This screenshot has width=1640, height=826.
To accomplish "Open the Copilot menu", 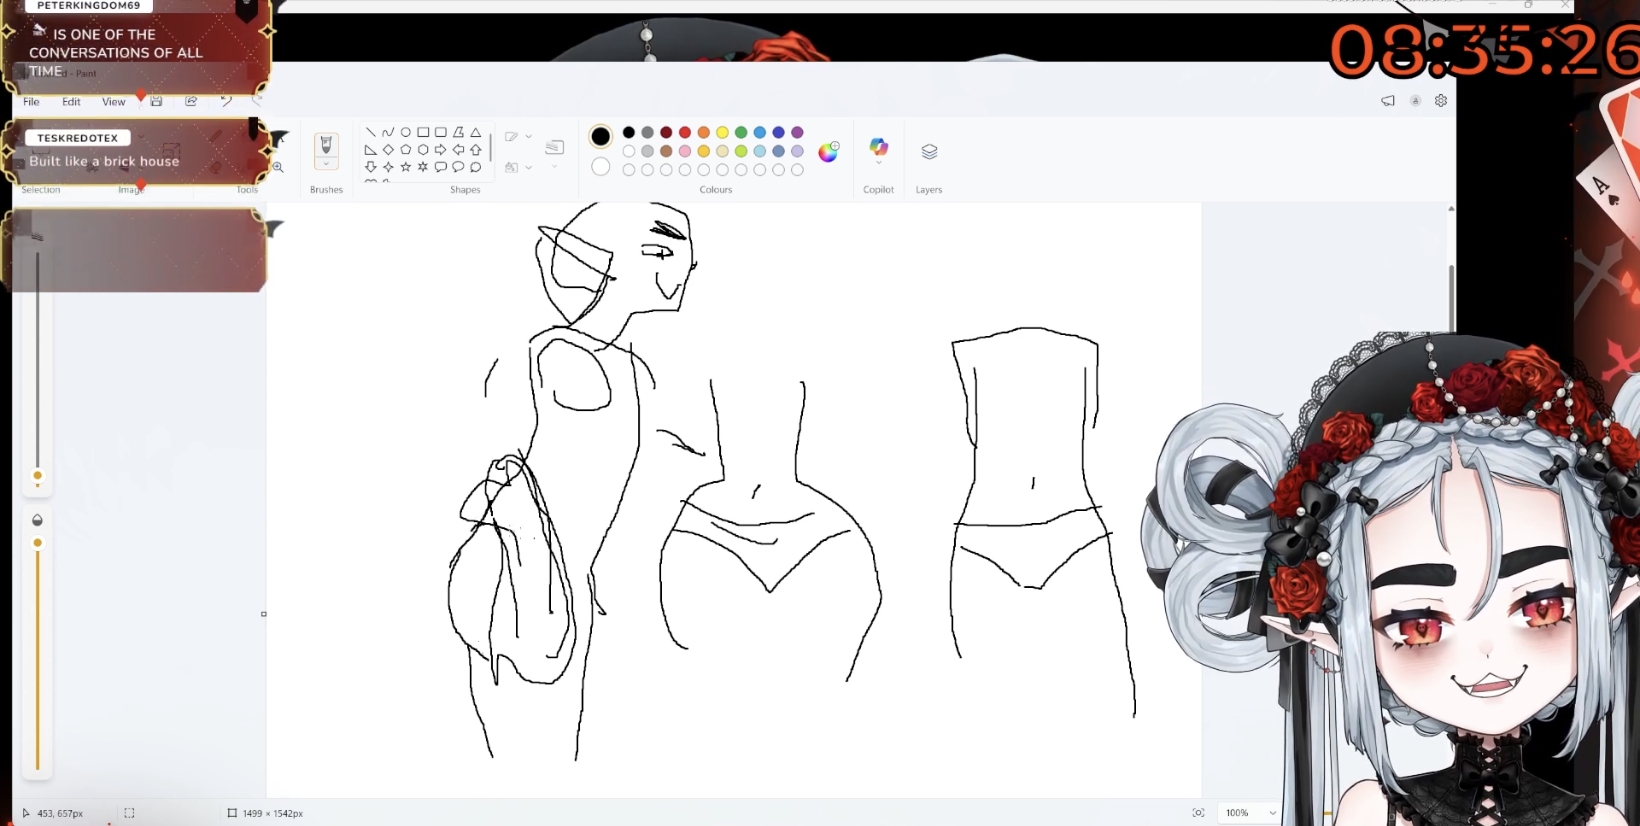I will click(879, 150).
